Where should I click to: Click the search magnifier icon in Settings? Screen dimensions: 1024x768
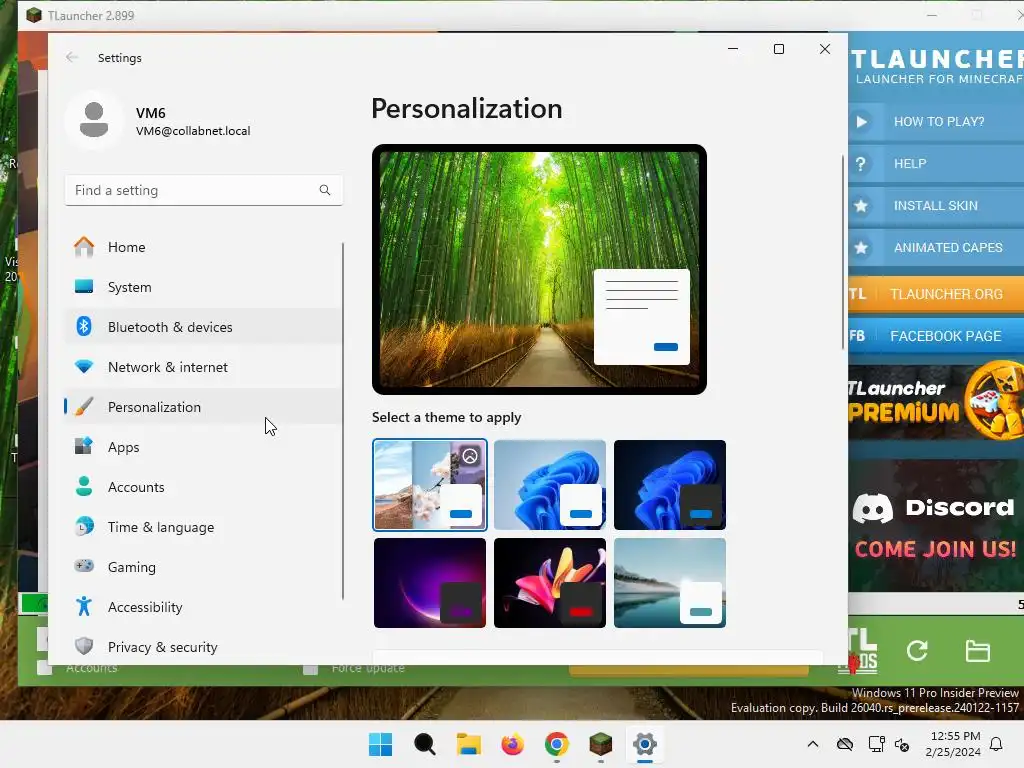325,190
